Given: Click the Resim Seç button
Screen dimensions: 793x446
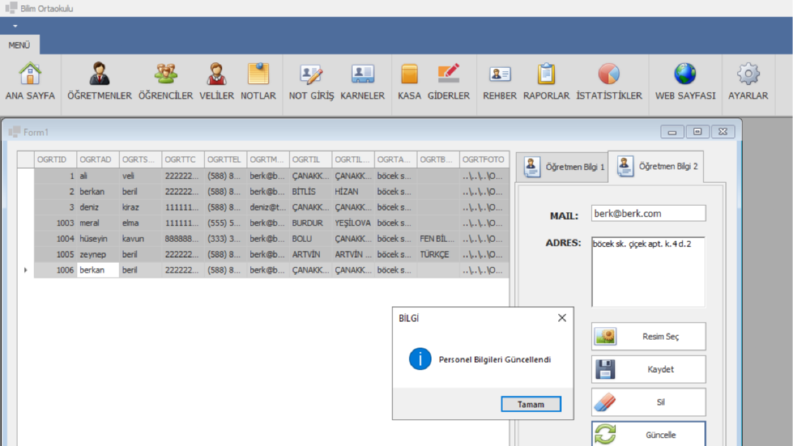Looking at the screenshot, I should coord(648,336).
